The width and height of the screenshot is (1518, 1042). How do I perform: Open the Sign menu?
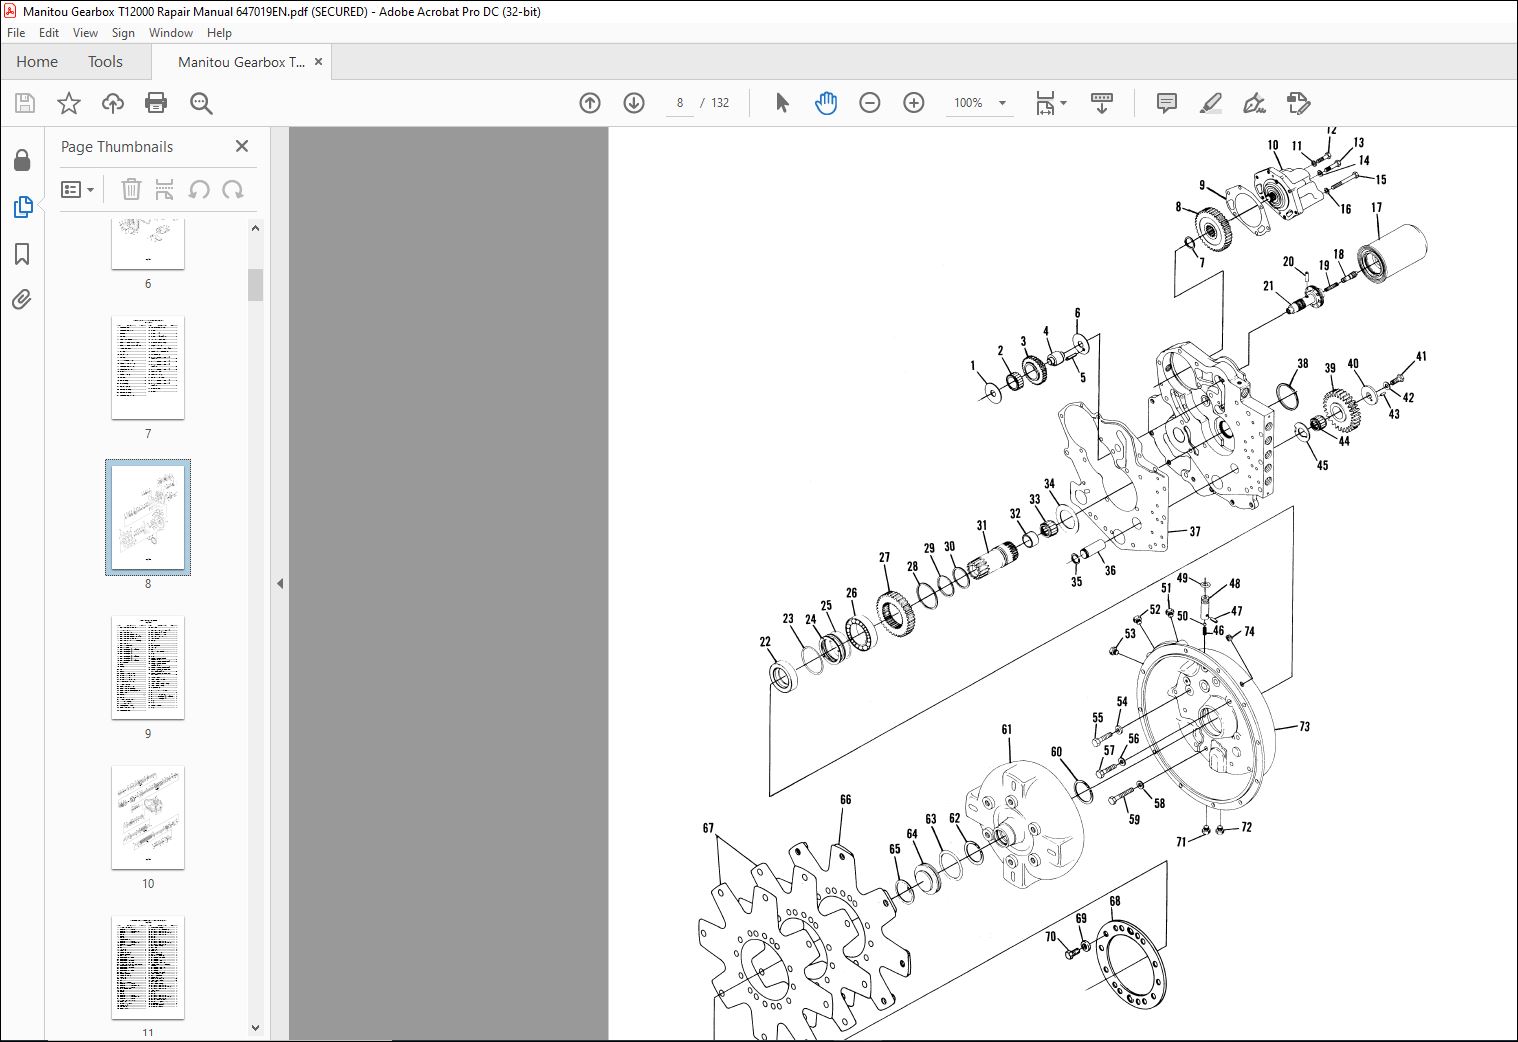pyautogui.click(x=123, y=33)
